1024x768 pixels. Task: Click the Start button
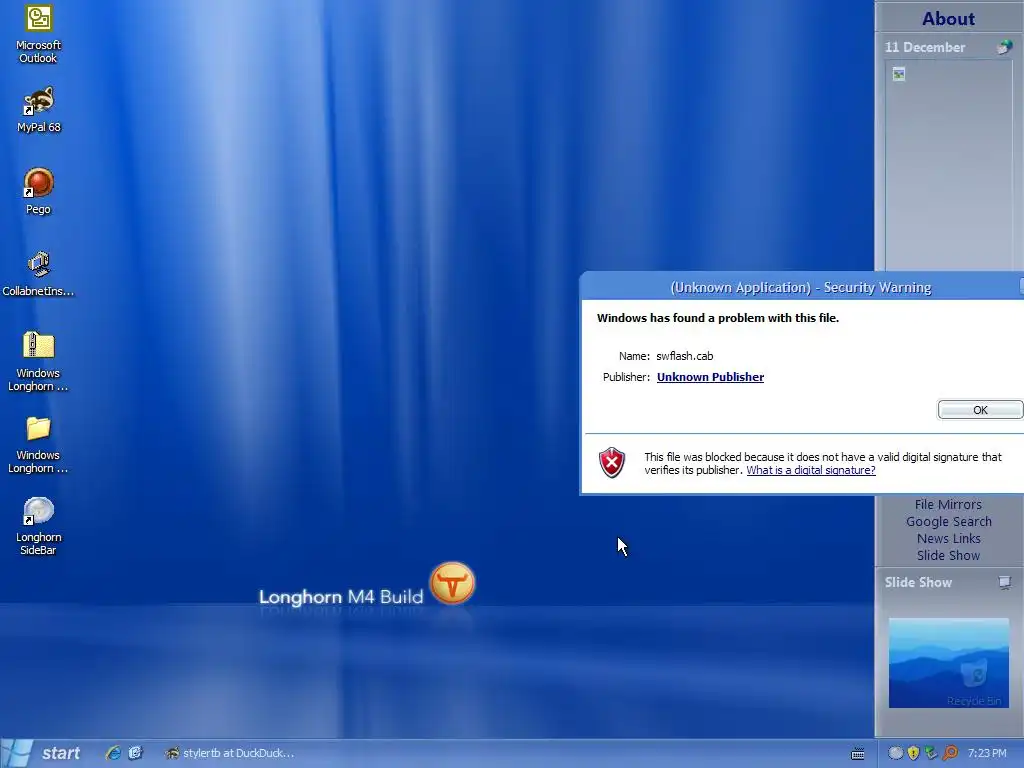click(42, 753)
